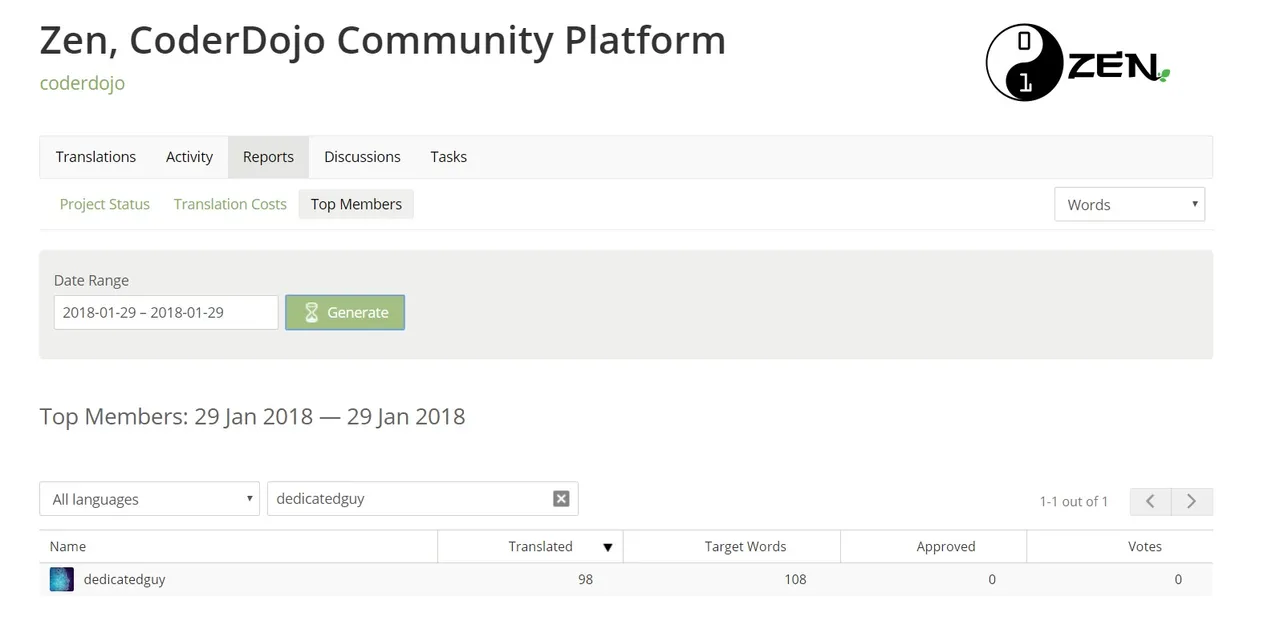Switch to Project Status report
The width and height of the screenshot is (1280, 641).
pyautogui.click(x=105, y=204)
